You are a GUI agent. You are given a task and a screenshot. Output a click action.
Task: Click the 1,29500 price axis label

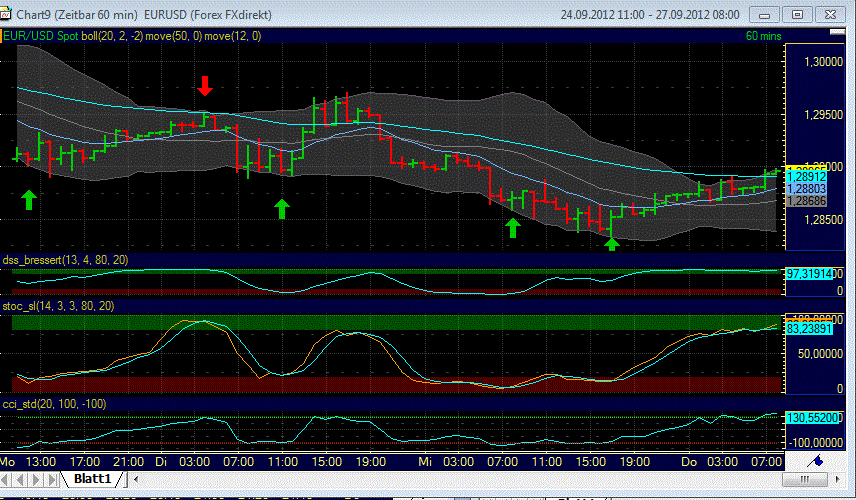point(823,115)
